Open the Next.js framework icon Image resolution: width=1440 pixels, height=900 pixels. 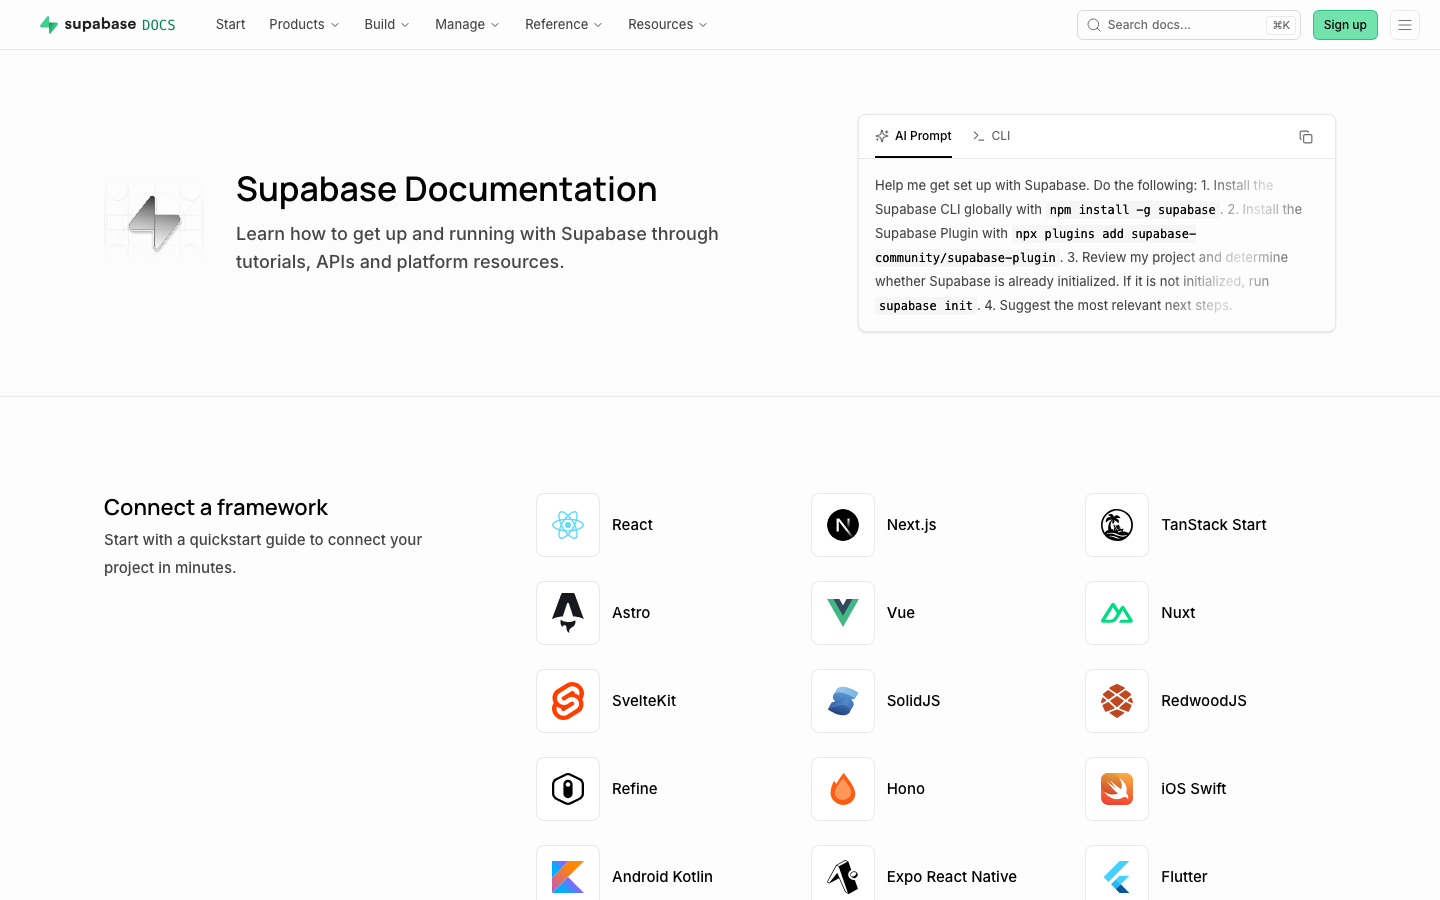[x=843, y=525]
